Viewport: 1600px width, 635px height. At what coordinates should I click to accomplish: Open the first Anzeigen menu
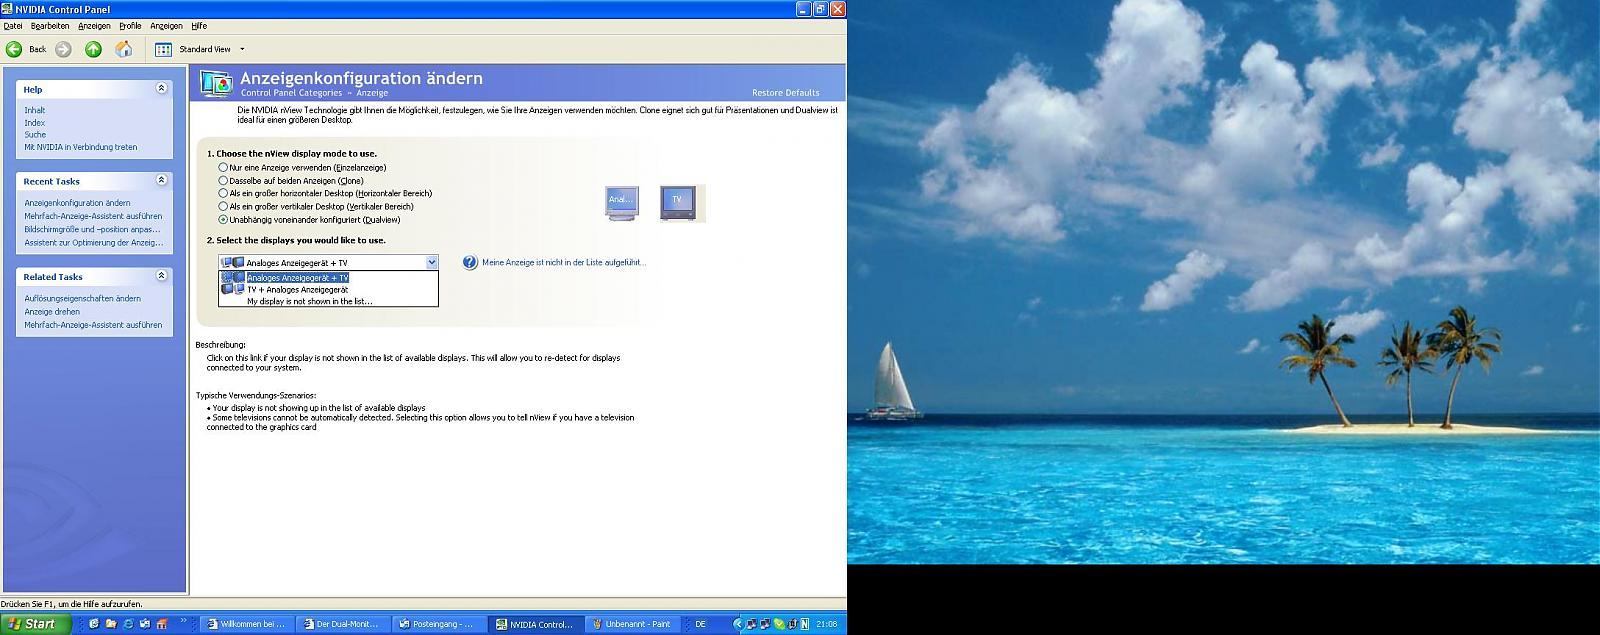94,26
